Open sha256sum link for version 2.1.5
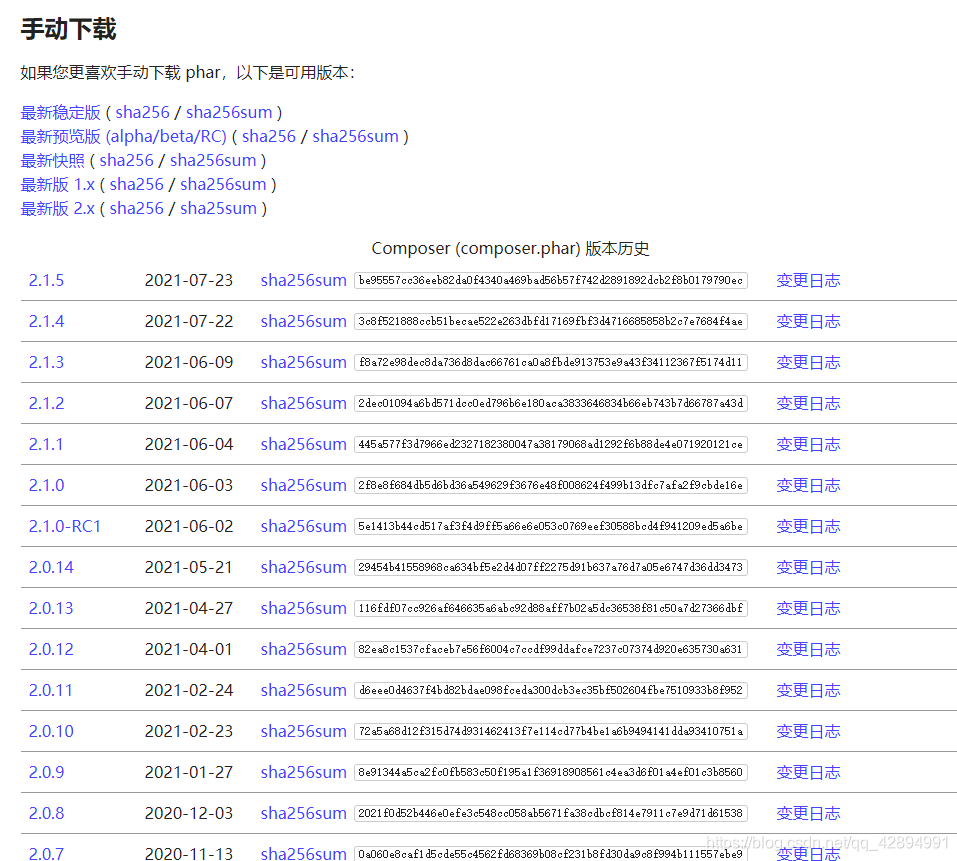Viewport: 957px width, 861px height. 303,281
